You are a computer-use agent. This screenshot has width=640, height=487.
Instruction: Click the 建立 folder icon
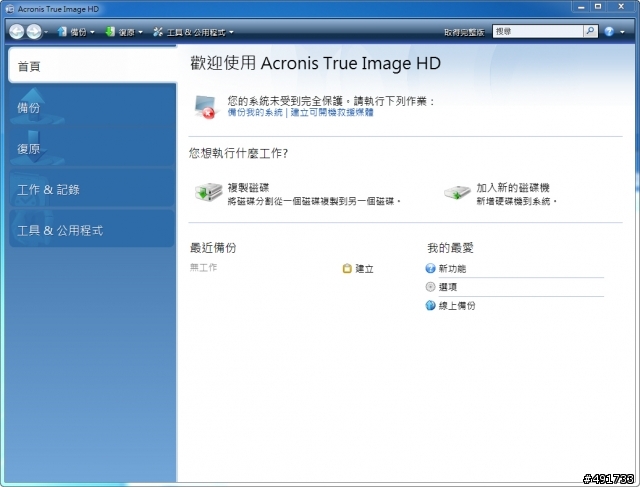[x=347, y=268]
